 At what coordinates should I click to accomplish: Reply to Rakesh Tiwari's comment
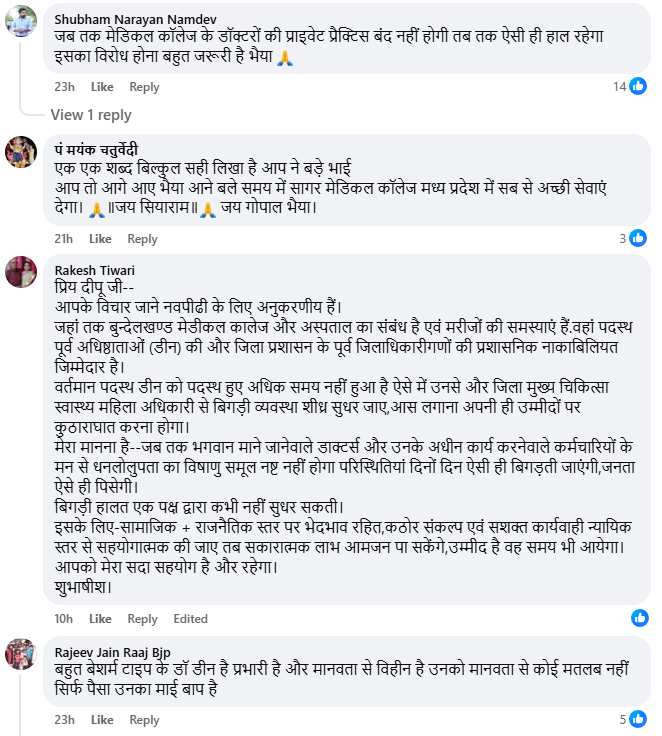click(x=142, y=619)
